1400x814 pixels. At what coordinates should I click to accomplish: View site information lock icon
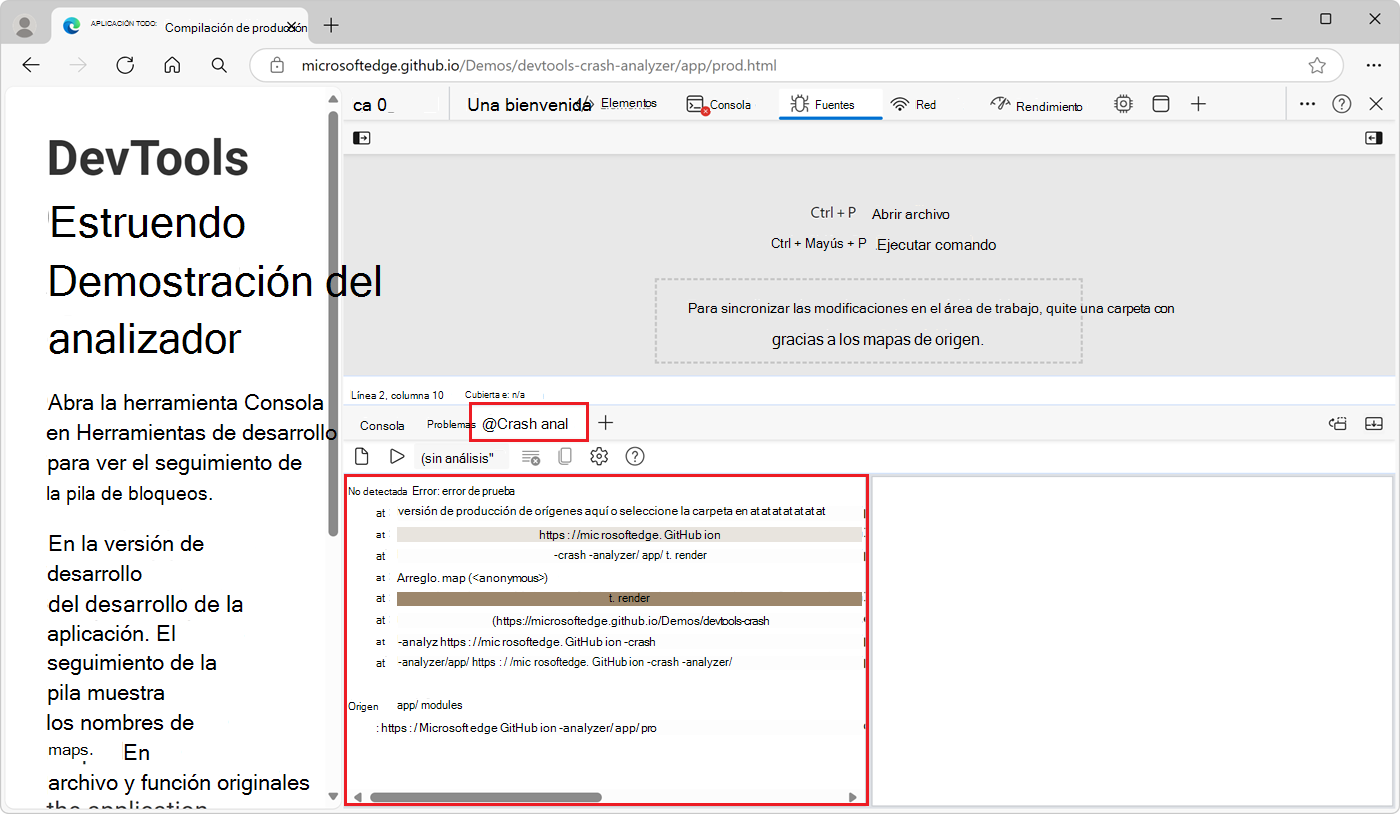[277, 66]
